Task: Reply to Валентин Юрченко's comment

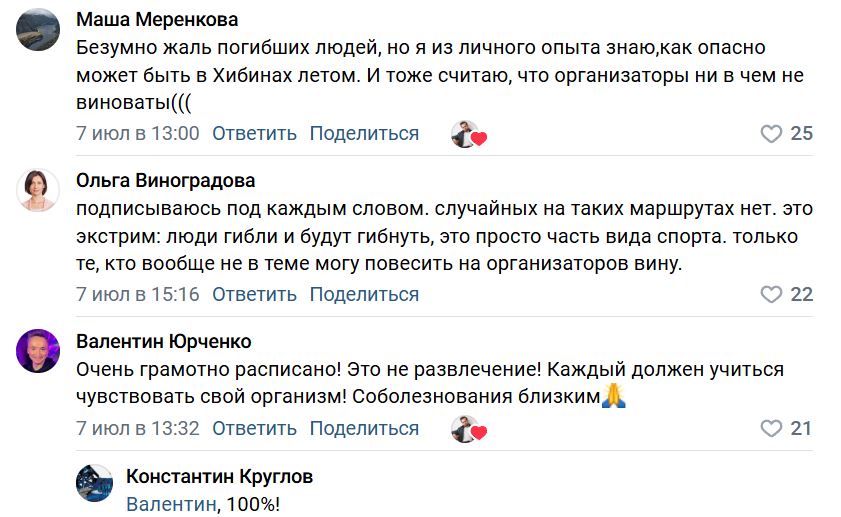Action: click(x=254, y=429)
